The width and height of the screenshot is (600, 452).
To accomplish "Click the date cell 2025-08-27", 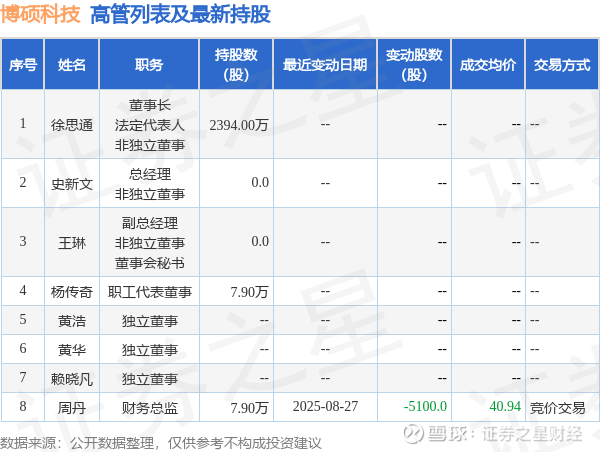I will click(325, 406).
